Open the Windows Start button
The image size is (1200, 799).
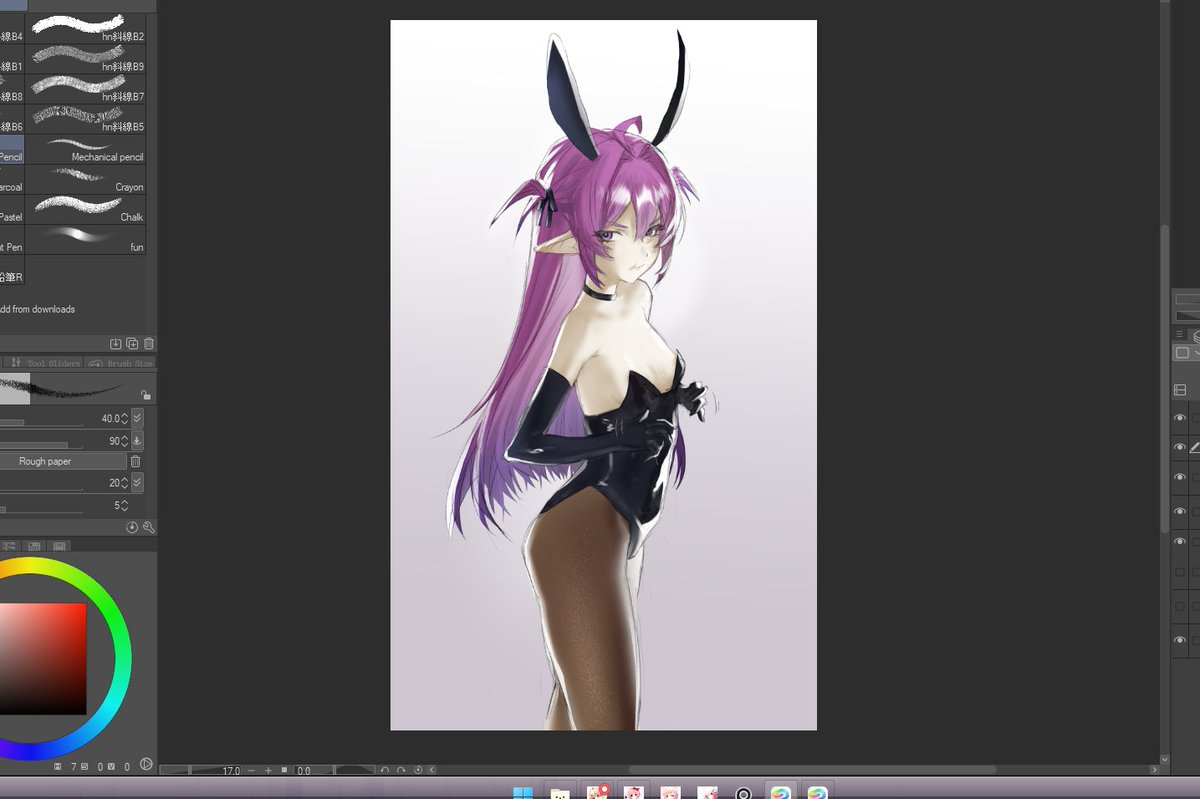(x=522, y=793)
